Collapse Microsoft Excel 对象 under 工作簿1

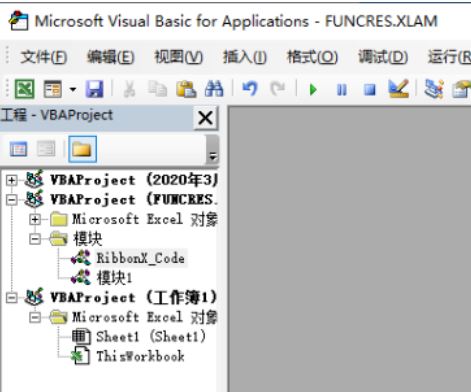tap(35, 317)
